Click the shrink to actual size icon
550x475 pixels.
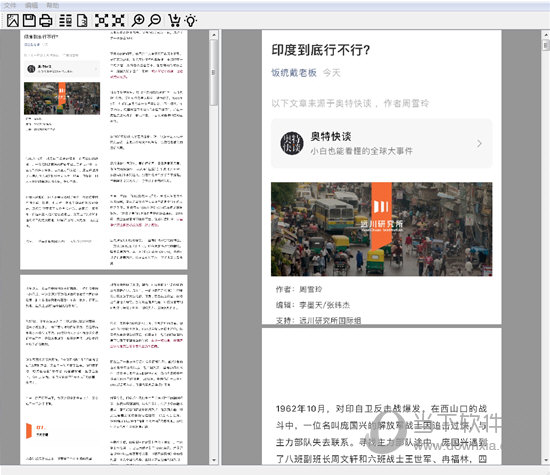[x=118, y=21]
